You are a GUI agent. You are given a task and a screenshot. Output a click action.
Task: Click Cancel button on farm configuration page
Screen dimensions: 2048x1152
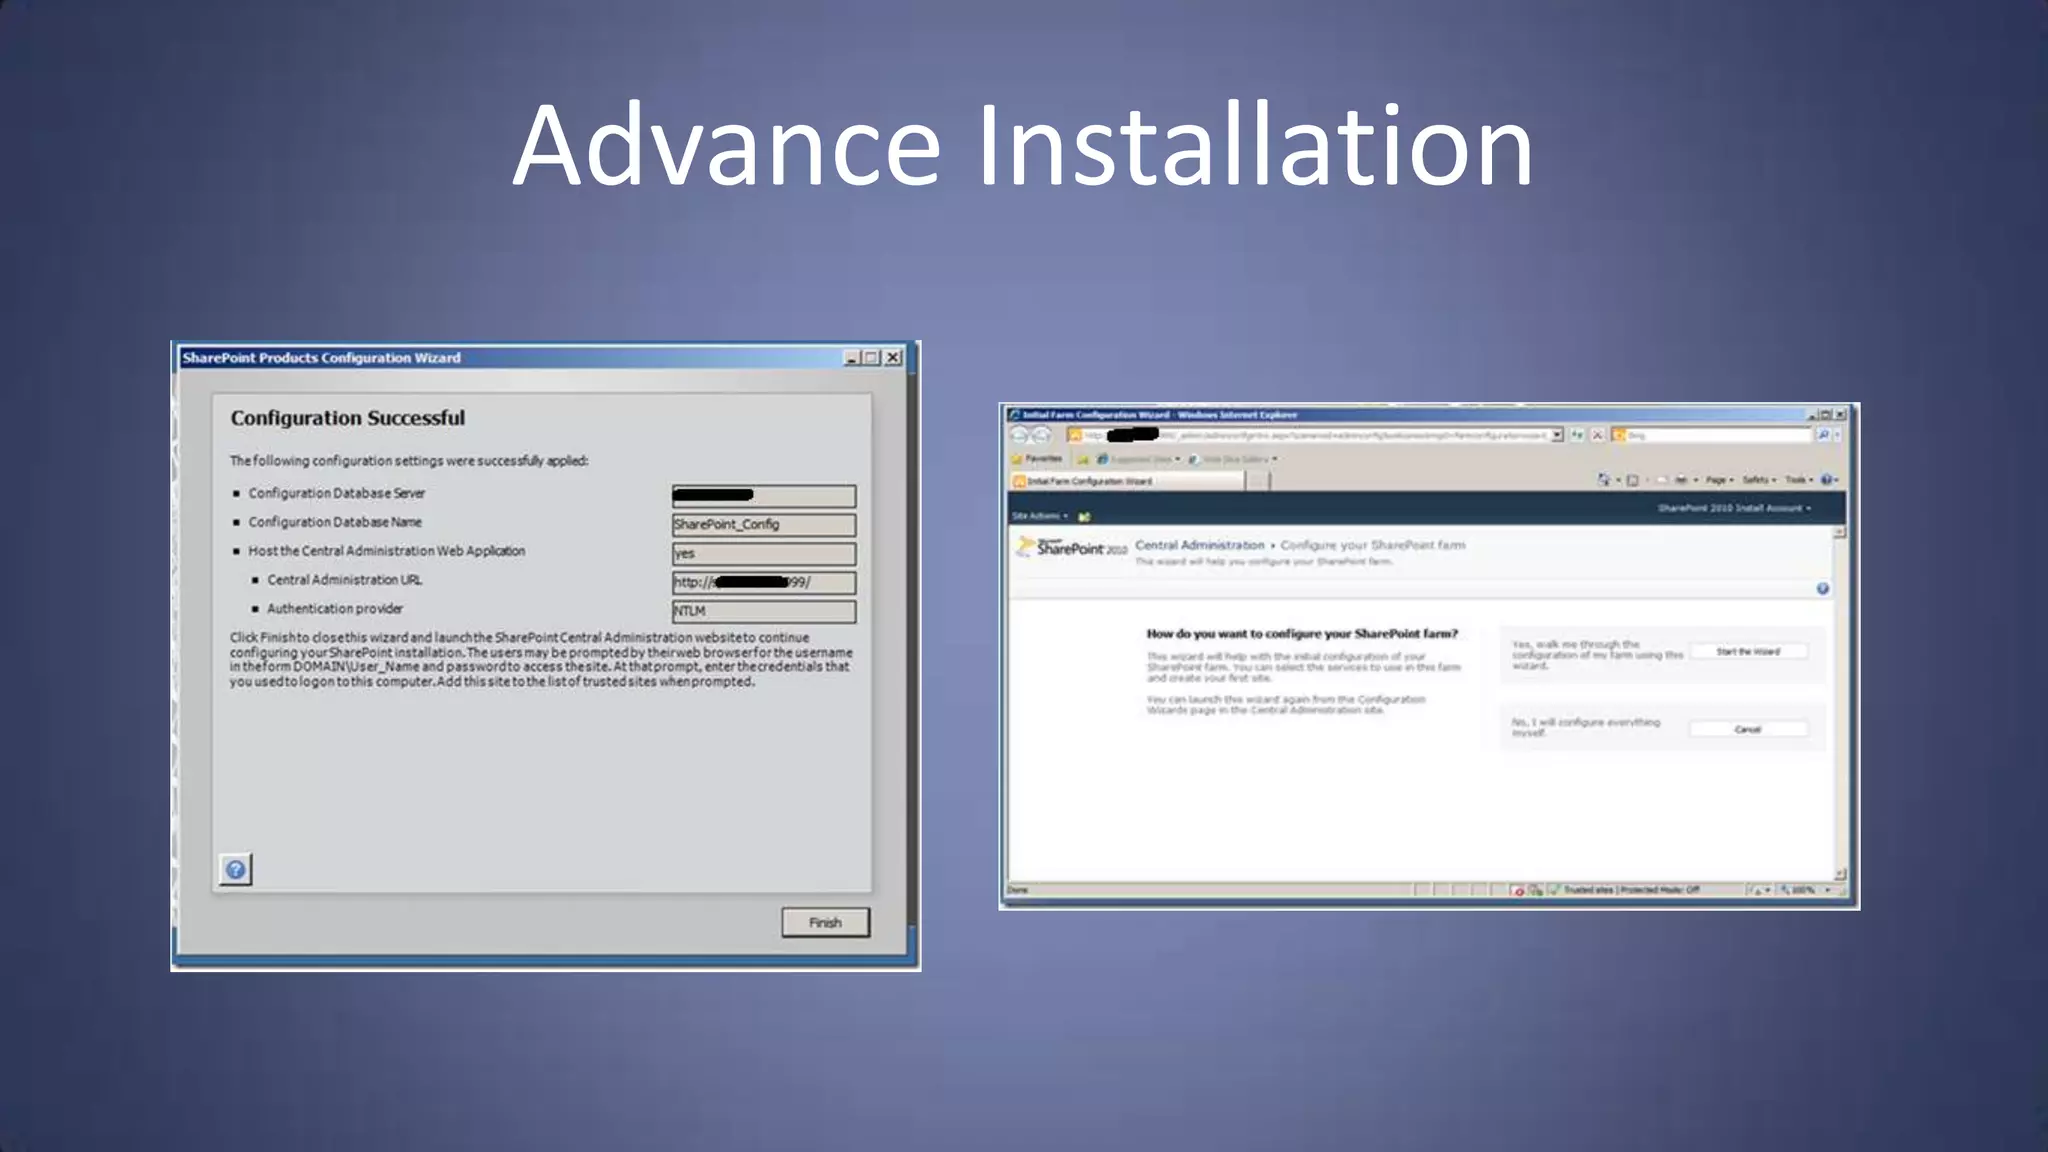[x=1748, y=729]
